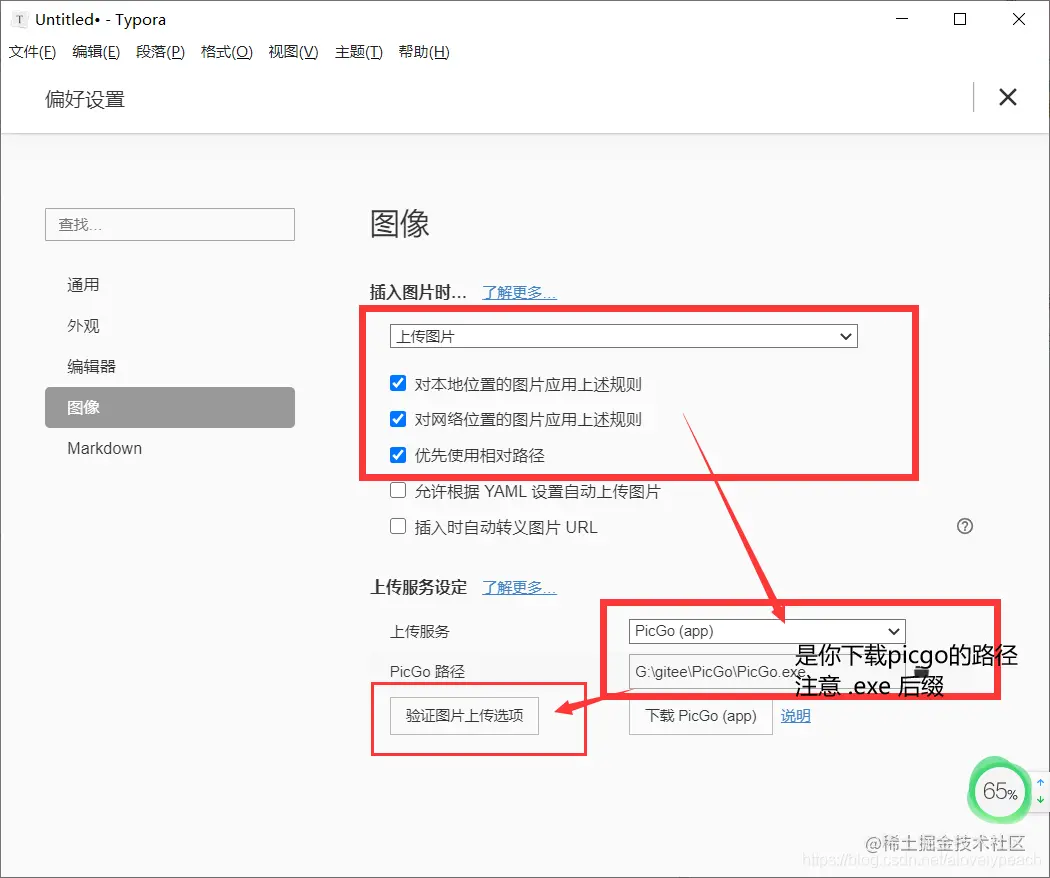Enable 允许根据 YAML 设置自动上传图片

coord(398,490)
